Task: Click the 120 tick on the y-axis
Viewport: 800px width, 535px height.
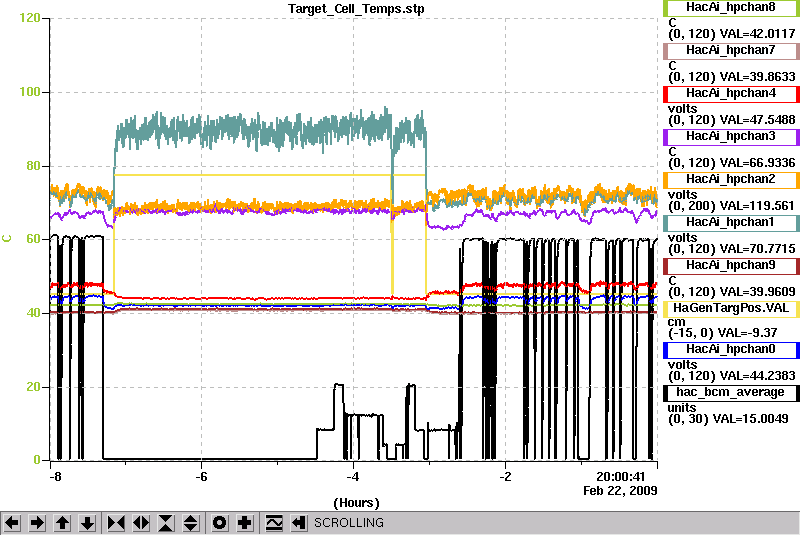Action: pyautogui.click(x=30, y=18)
